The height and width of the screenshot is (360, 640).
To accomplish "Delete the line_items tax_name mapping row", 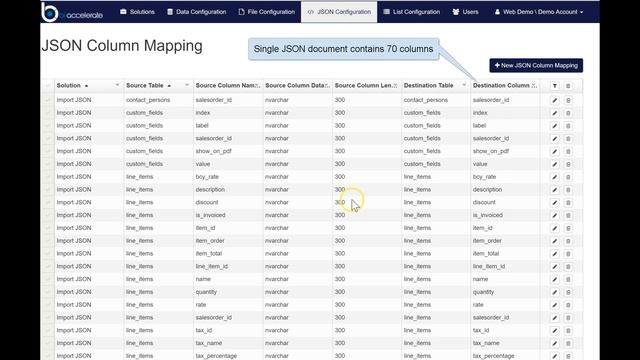I will point(568,343).
